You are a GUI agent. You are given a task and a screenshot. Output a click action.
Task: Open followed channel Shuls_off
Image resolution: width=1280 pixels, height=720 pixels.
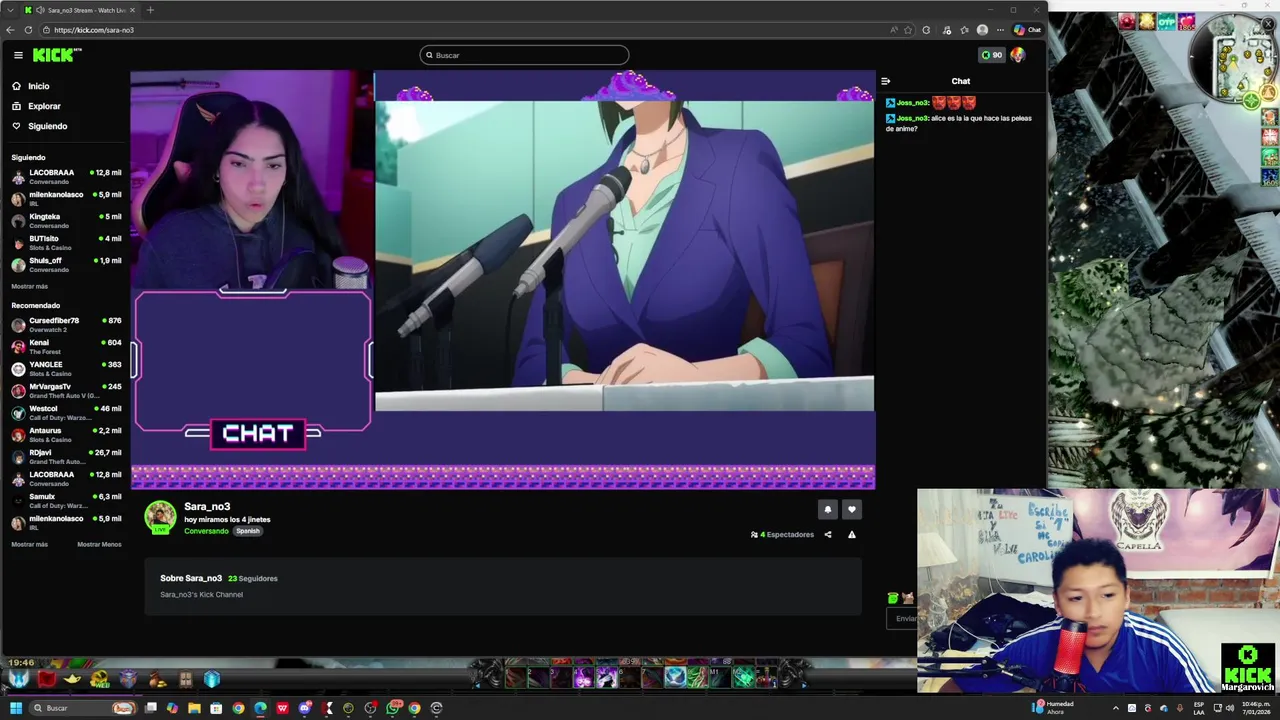tap(66, 264)
